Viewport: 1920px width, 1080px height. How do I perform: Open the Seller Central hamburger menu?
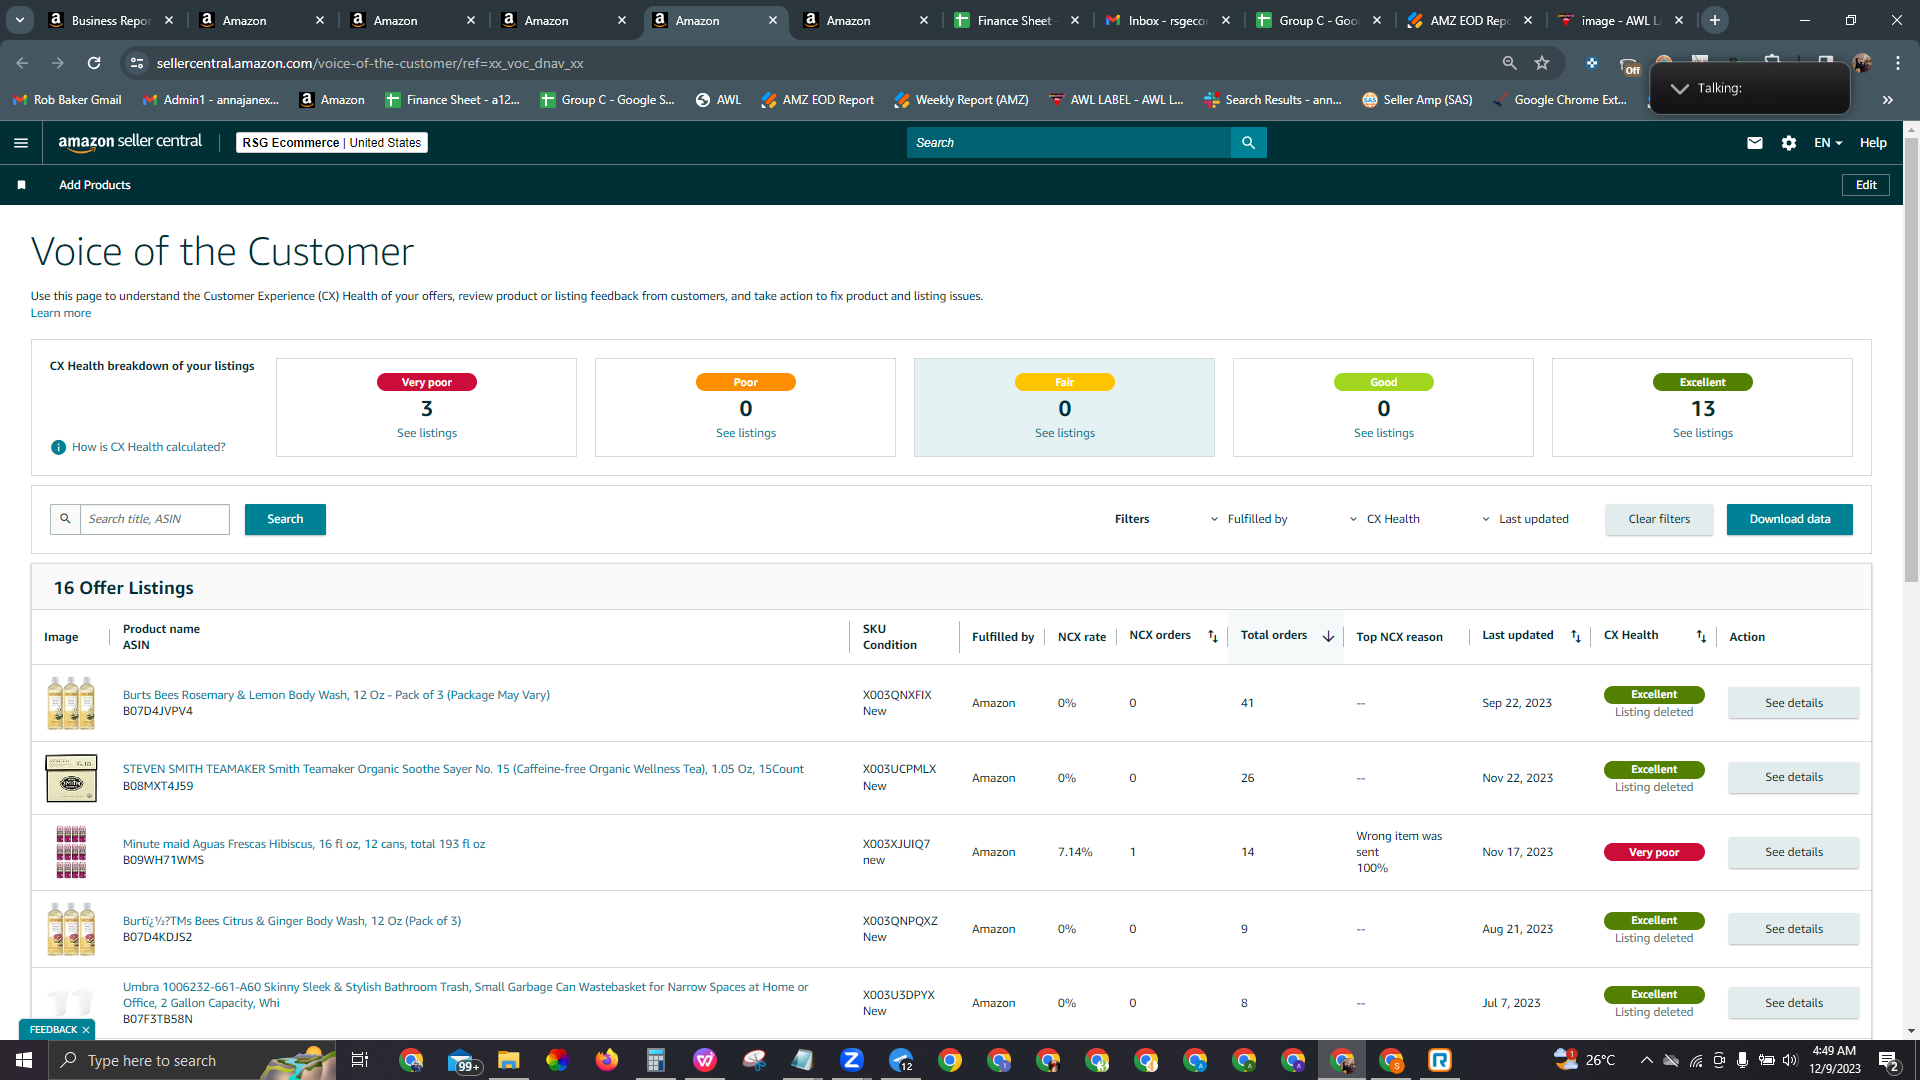[21, 143]
